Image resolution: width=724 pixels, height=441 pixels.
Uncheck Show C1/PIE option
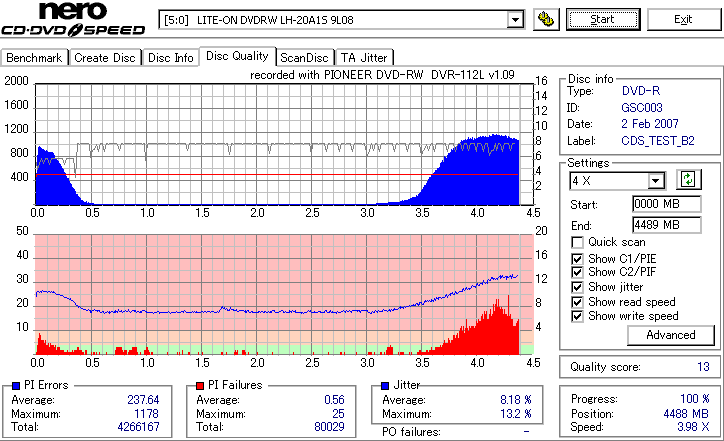(577, 259)
